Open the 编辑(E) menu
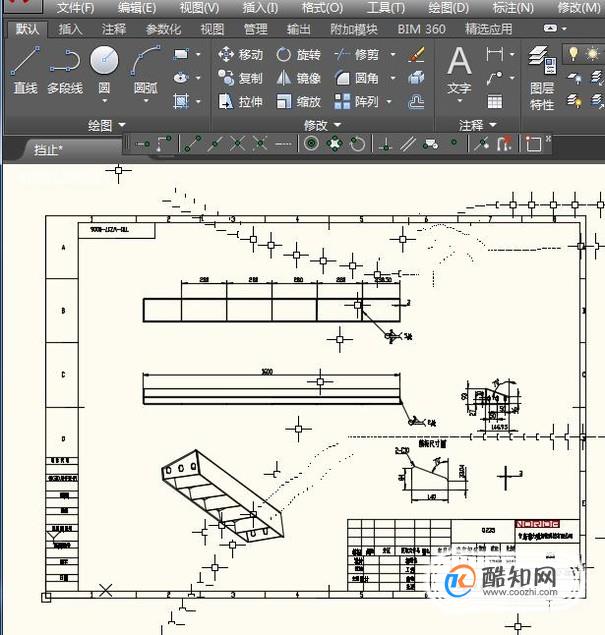 [137, 8]
